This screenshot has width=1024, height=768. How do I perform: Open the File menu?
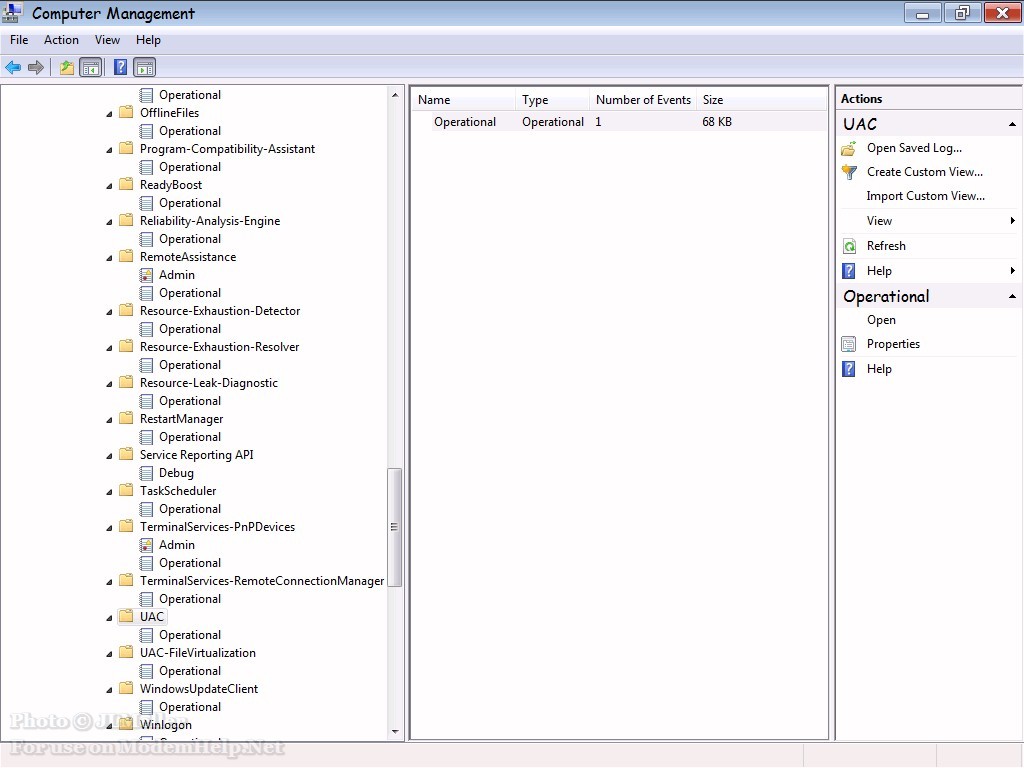(x=19, y=40)
